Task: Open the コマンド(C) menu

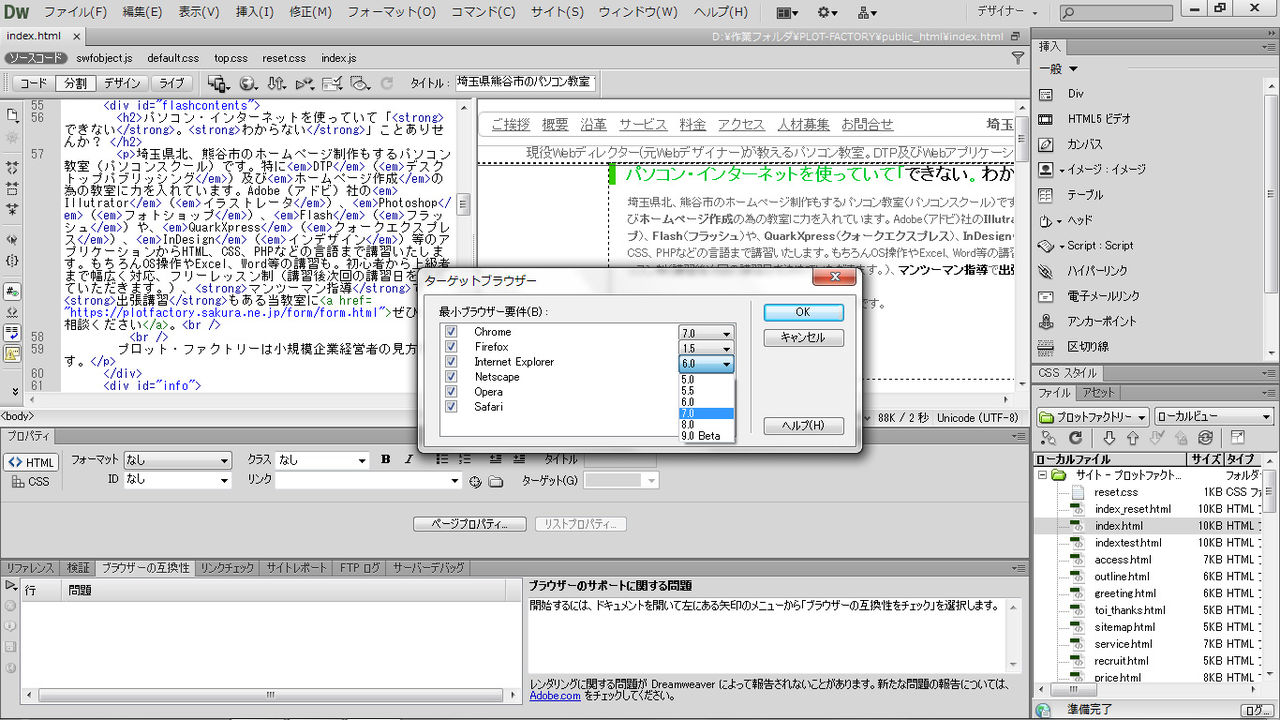Action: pos(483,12)
